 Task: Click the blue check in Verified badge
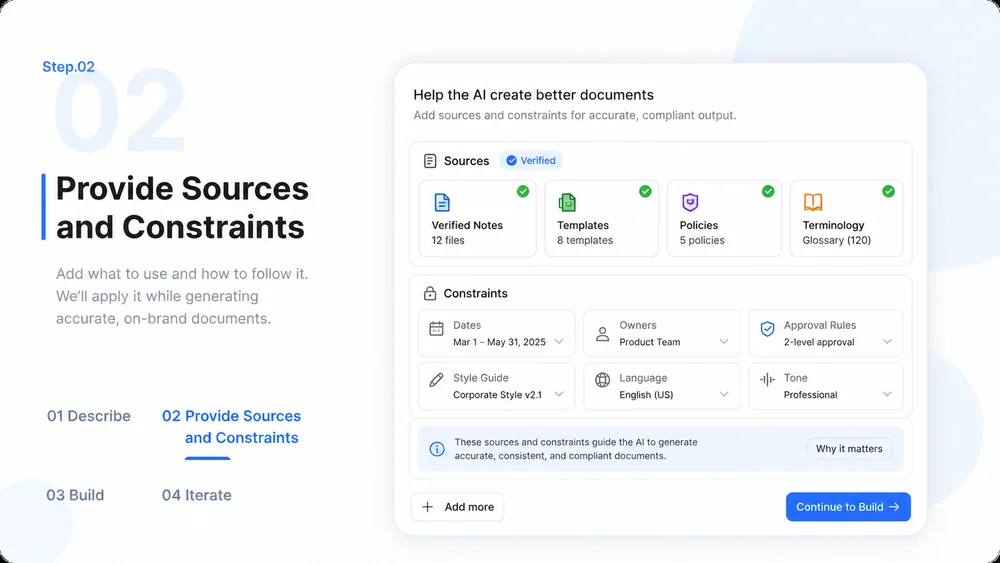[511, 161]
